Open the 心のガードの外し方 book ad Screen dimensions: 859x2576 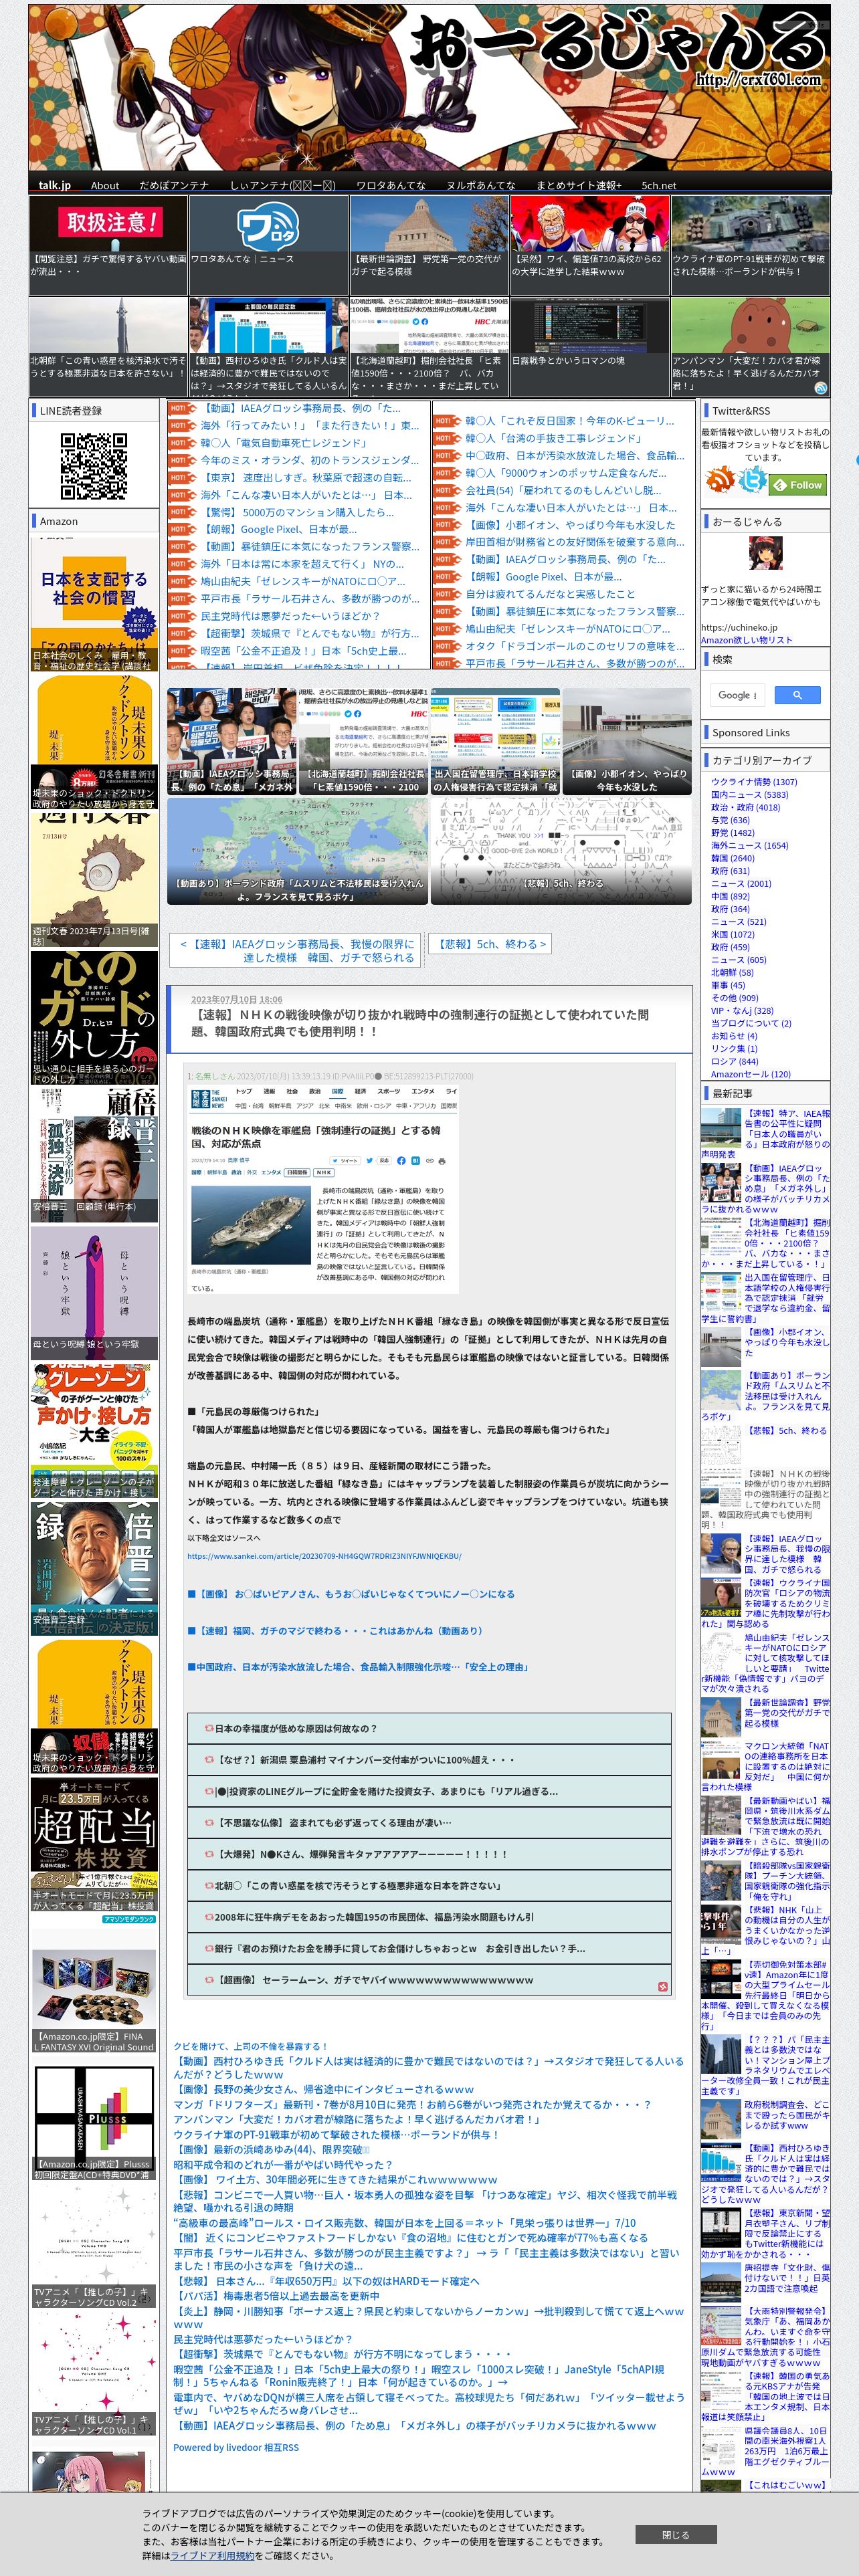(x=94, y=1017)
